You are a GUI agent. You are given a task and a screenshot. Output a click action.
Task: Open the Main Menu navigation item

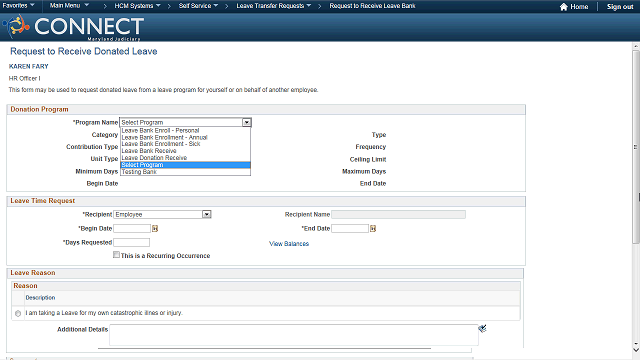click(69, 6)
